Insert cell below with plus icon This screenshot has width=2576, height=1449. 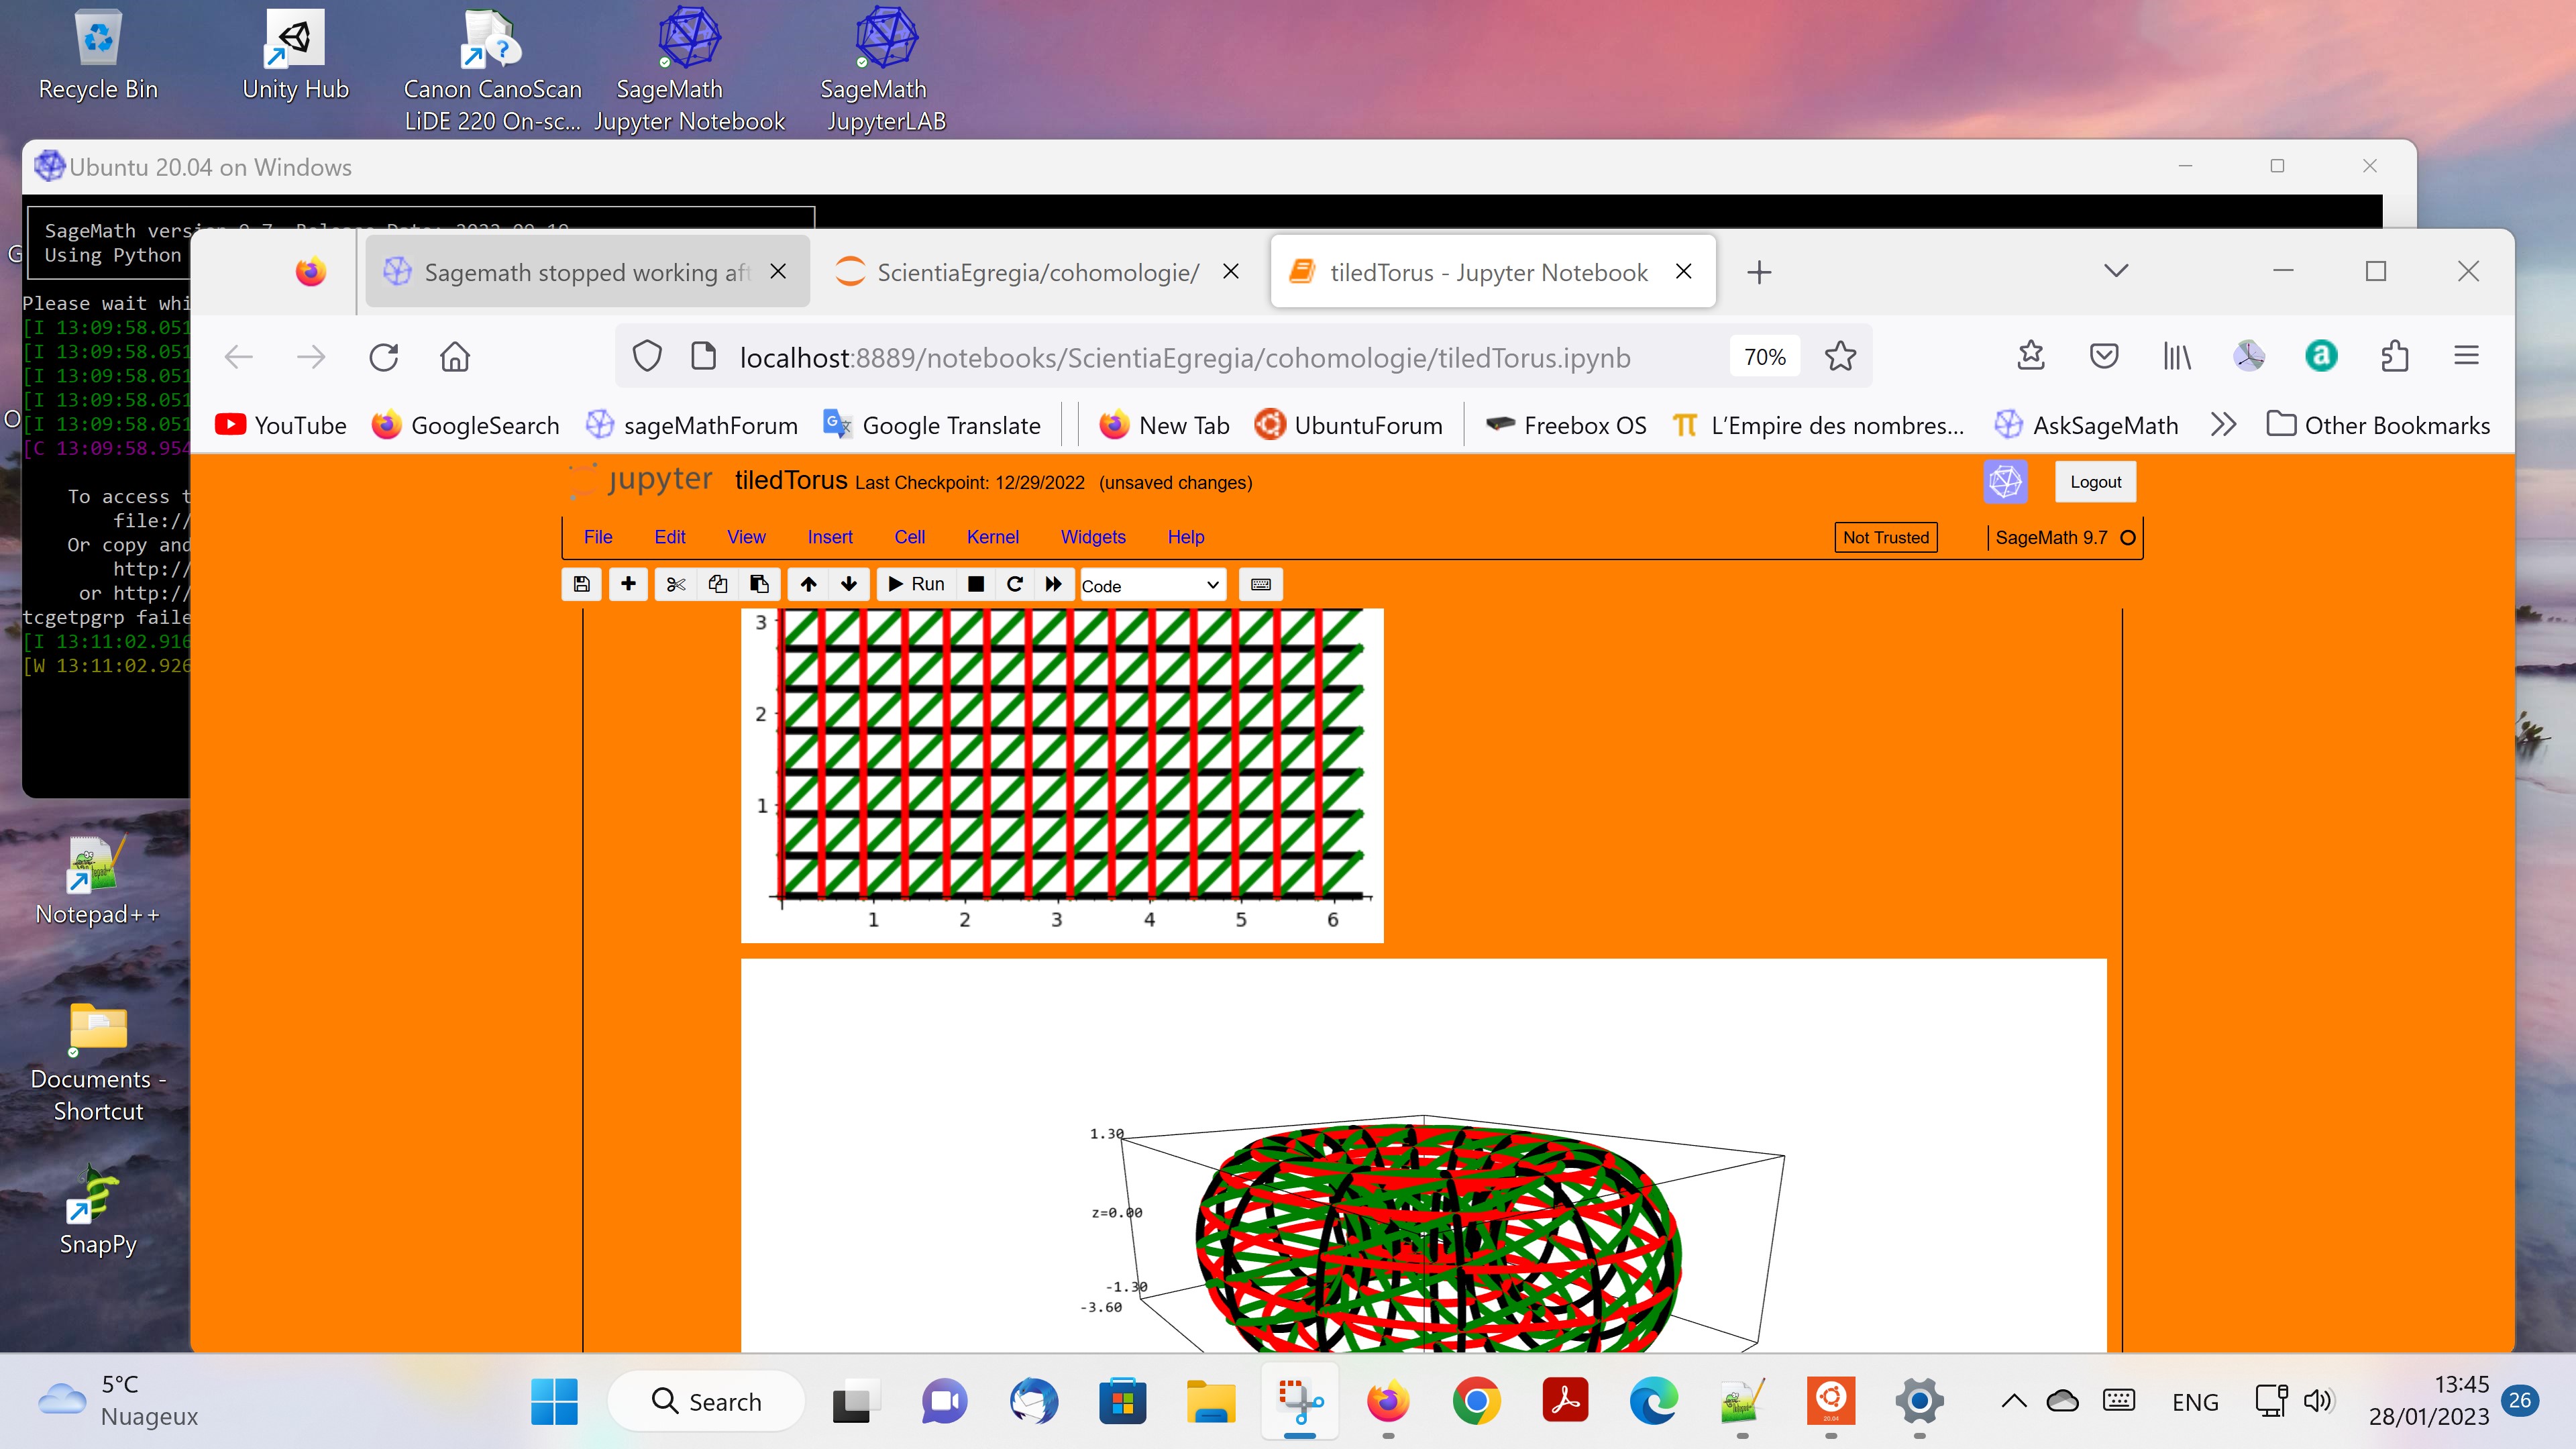point(628,584)
